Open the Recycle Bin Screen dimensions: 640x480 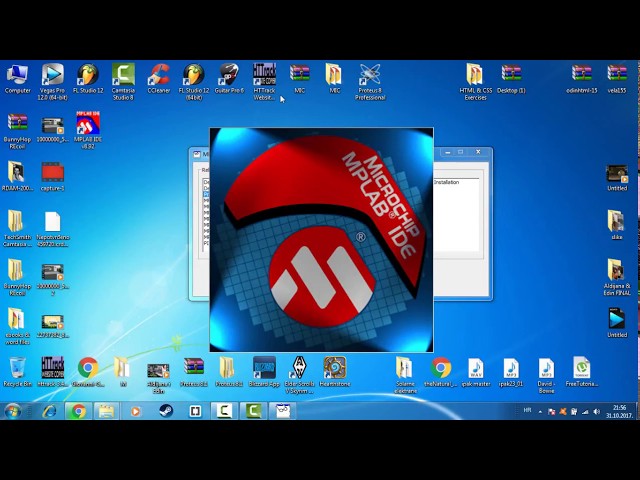17,371
